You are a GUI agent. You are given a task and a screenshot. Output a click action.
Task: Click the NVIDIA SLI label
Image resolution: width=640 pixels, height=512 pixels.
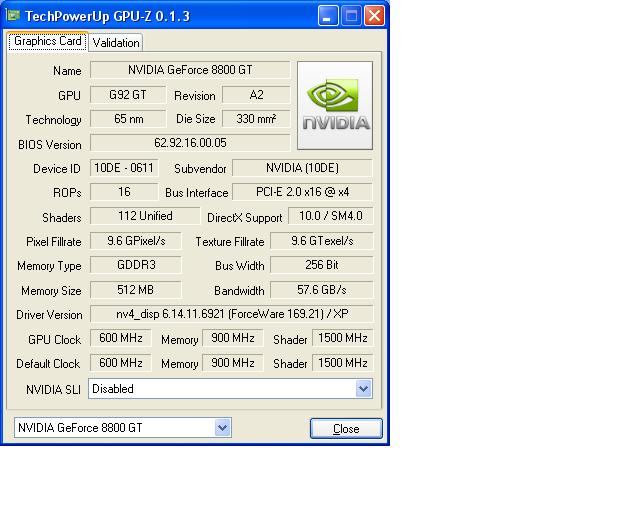[x=53, y=390]
